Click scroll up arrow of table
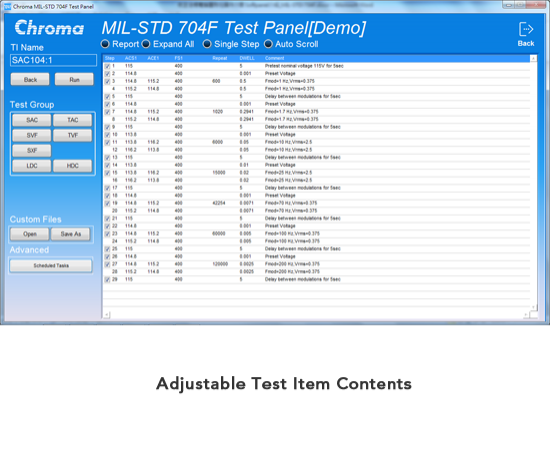 [533, 58]
